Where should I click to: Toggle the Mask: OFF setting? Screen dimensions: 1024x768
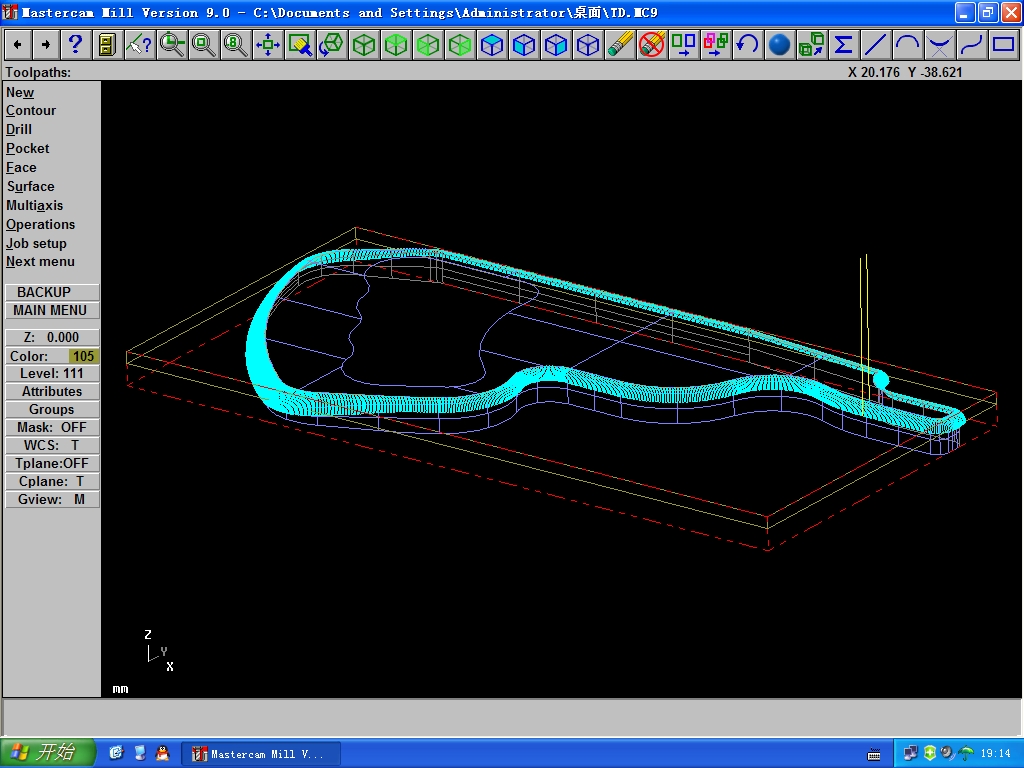pyautogui.click(x=52, y=427)
